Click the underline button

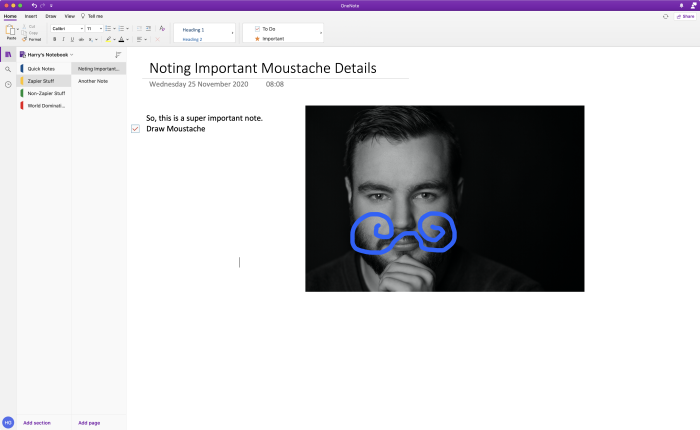tap(72, 39)
